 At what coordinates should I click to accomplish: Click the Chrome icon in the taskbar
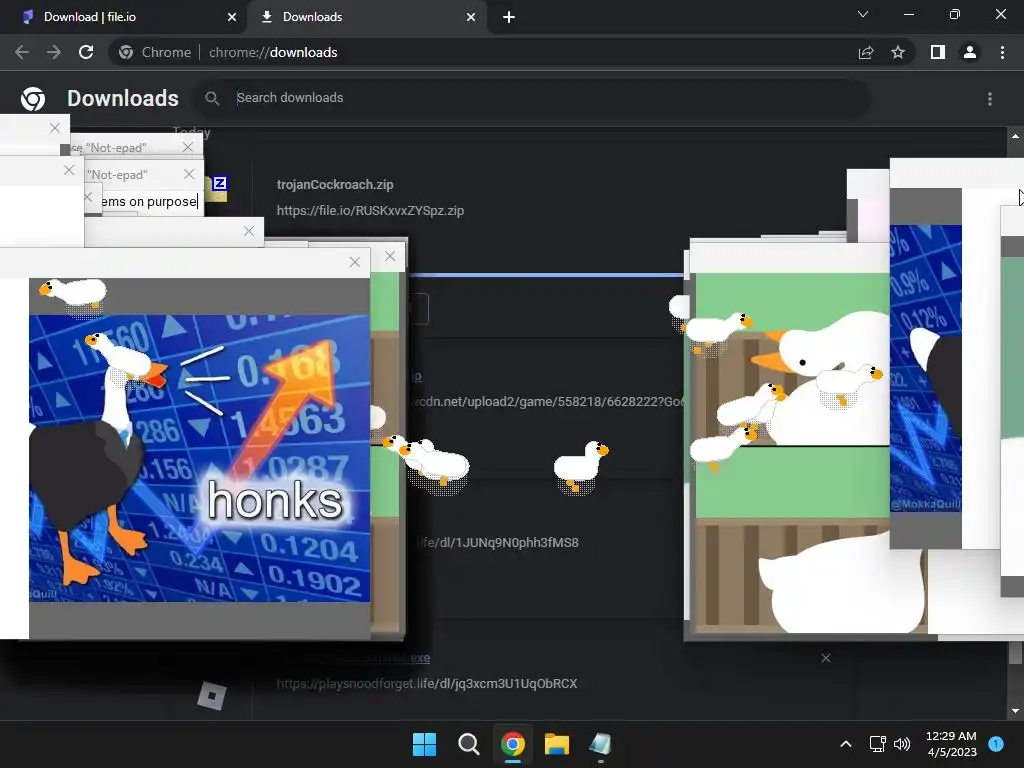(513, 744)
